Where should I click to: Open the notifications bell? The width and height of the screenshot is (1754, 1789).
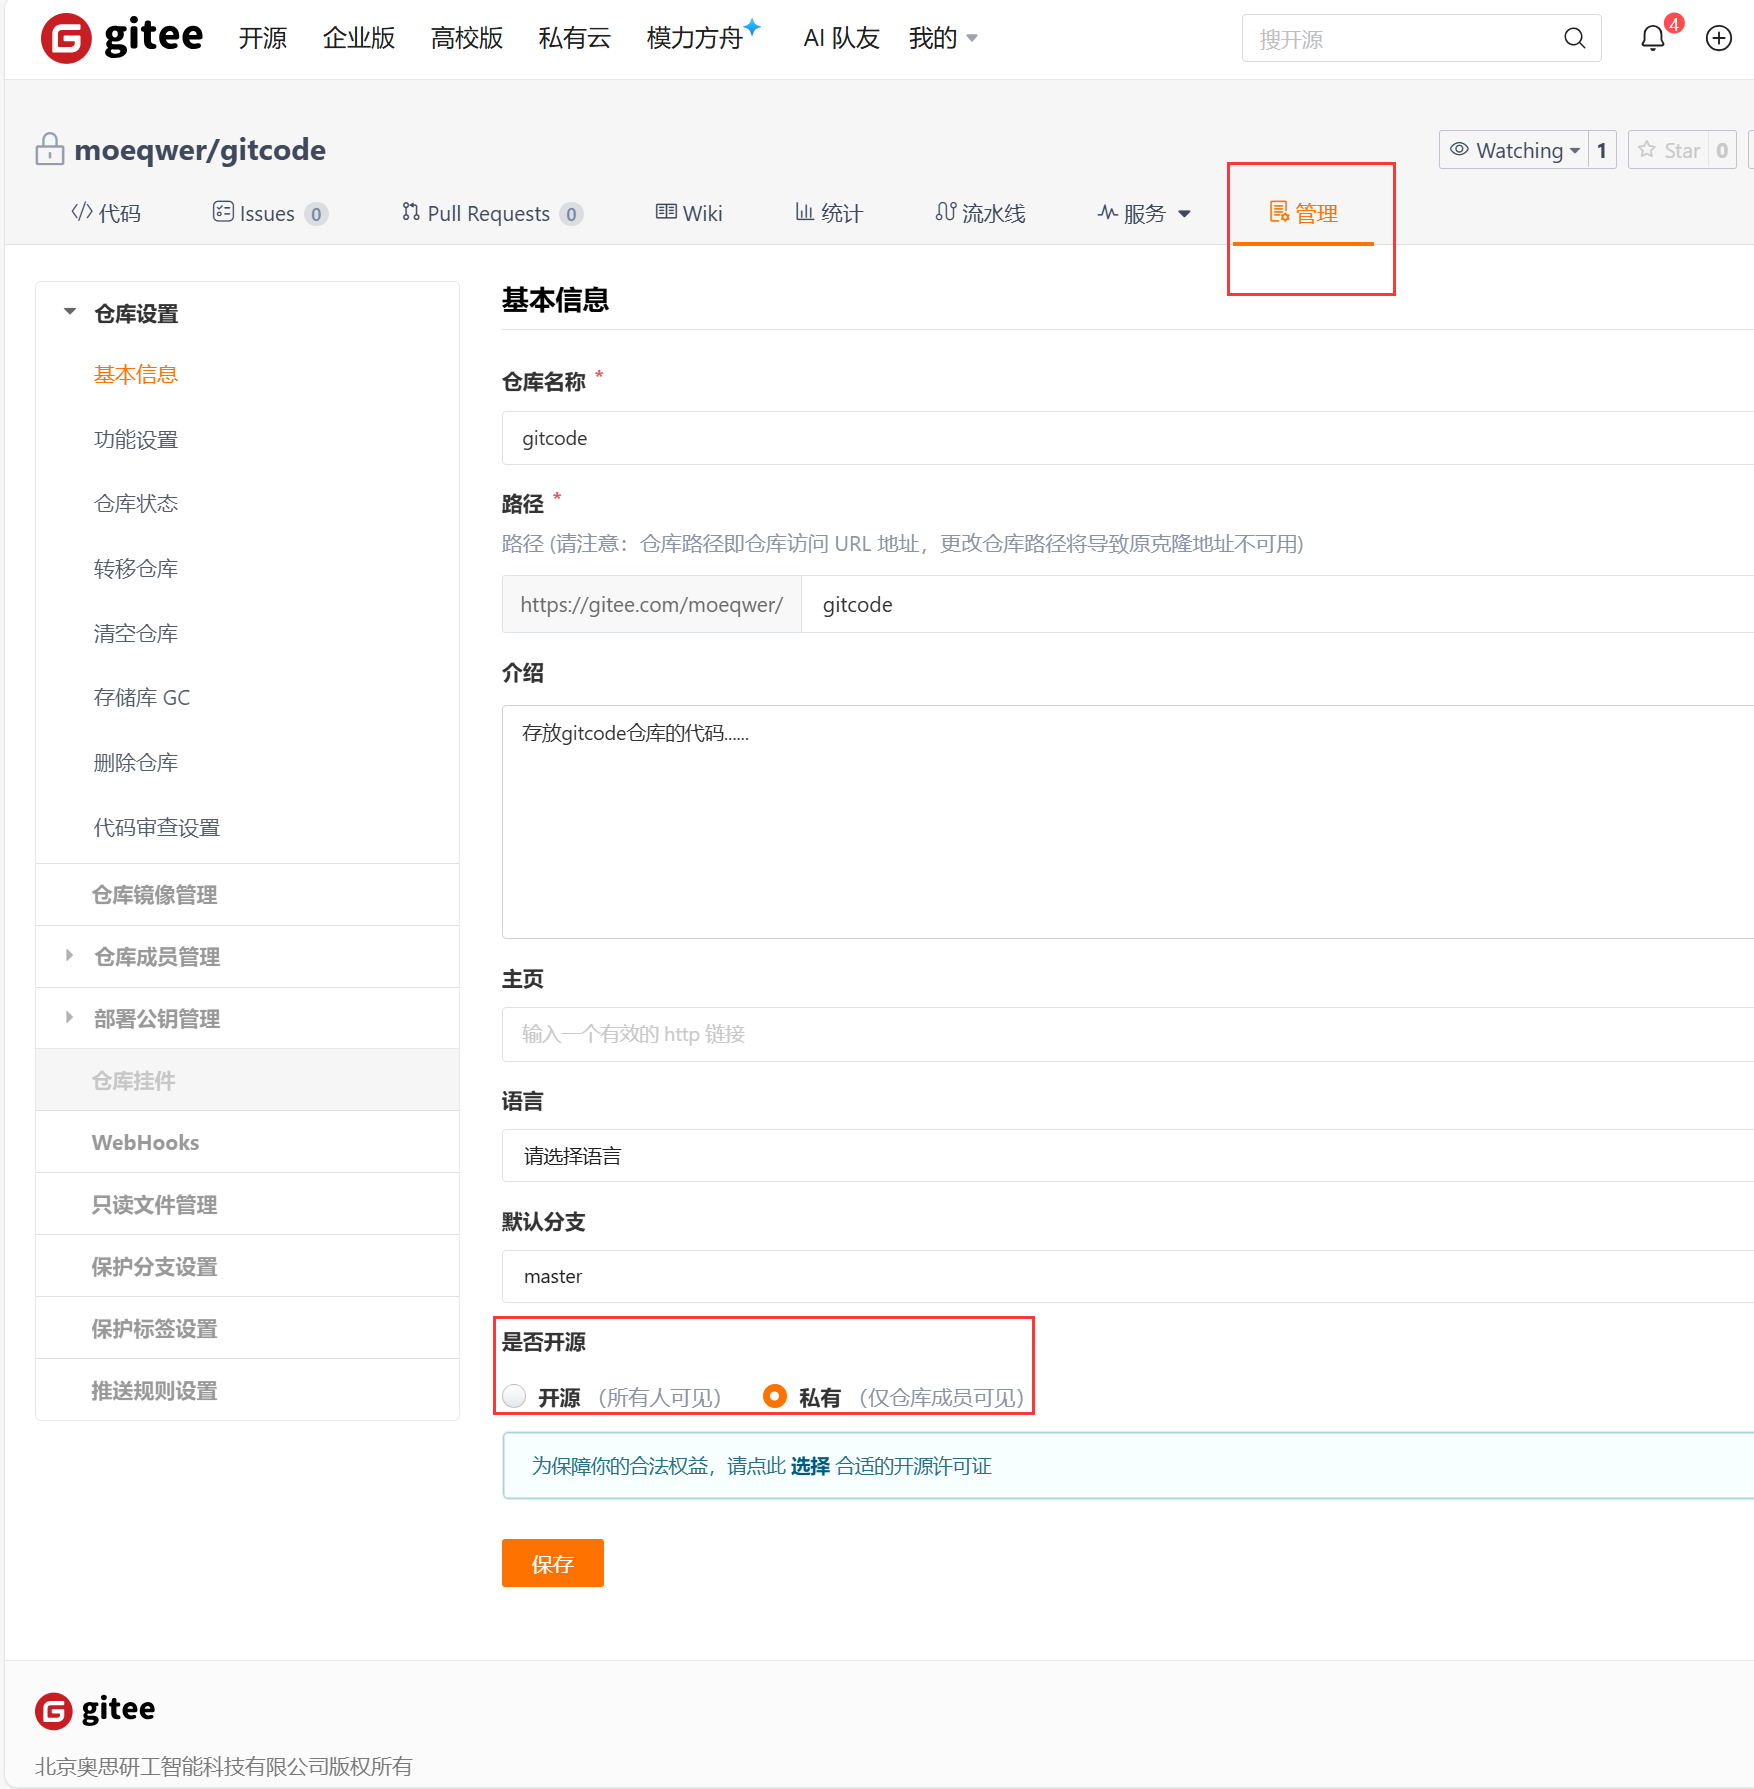tap(1653, 38)
